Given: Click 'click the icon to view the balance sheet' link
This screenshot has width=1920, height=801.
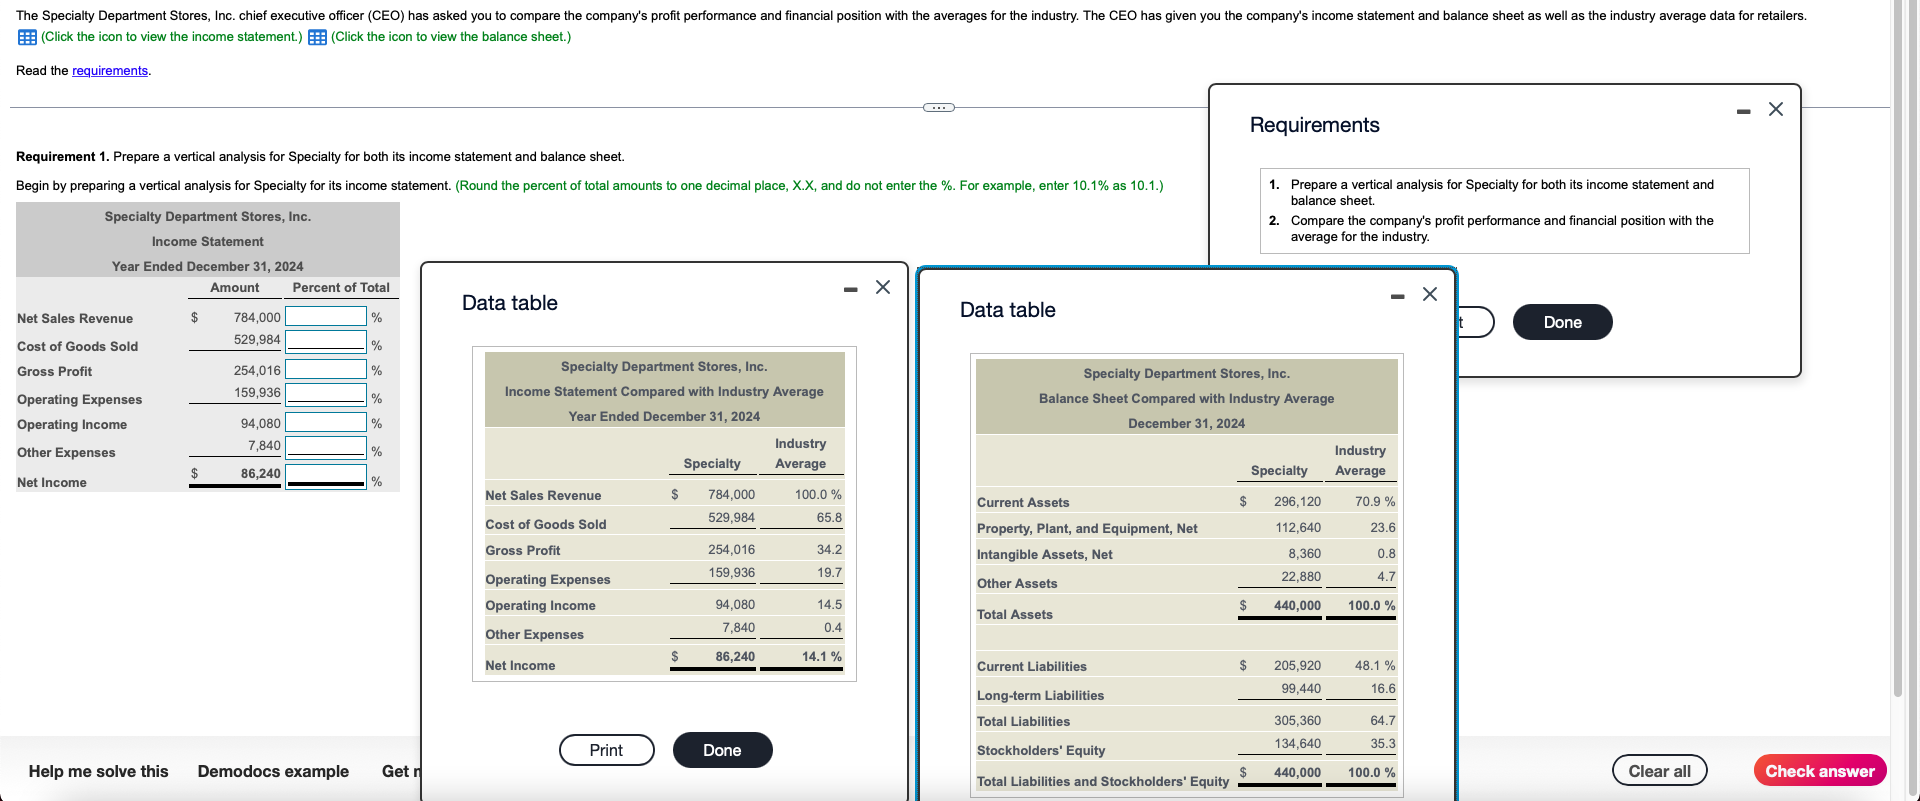Looking at the screenshot, I should [451, 37].
